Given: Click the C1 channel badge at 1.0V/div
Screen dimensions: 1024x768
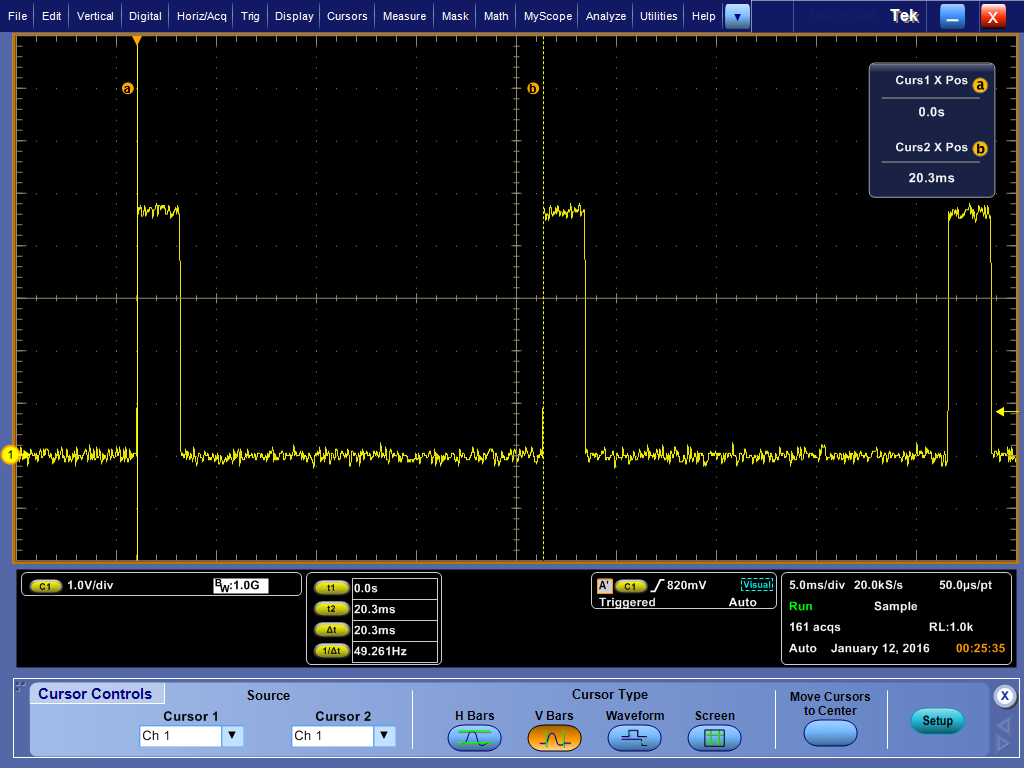Looking at the screenshot, I should pos(46,586).
